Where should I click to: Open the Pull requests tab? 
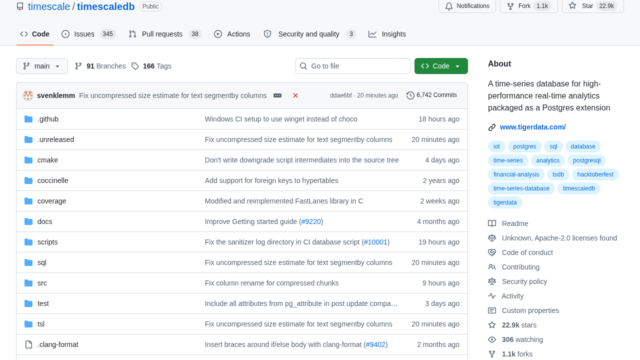pos(165,34)
